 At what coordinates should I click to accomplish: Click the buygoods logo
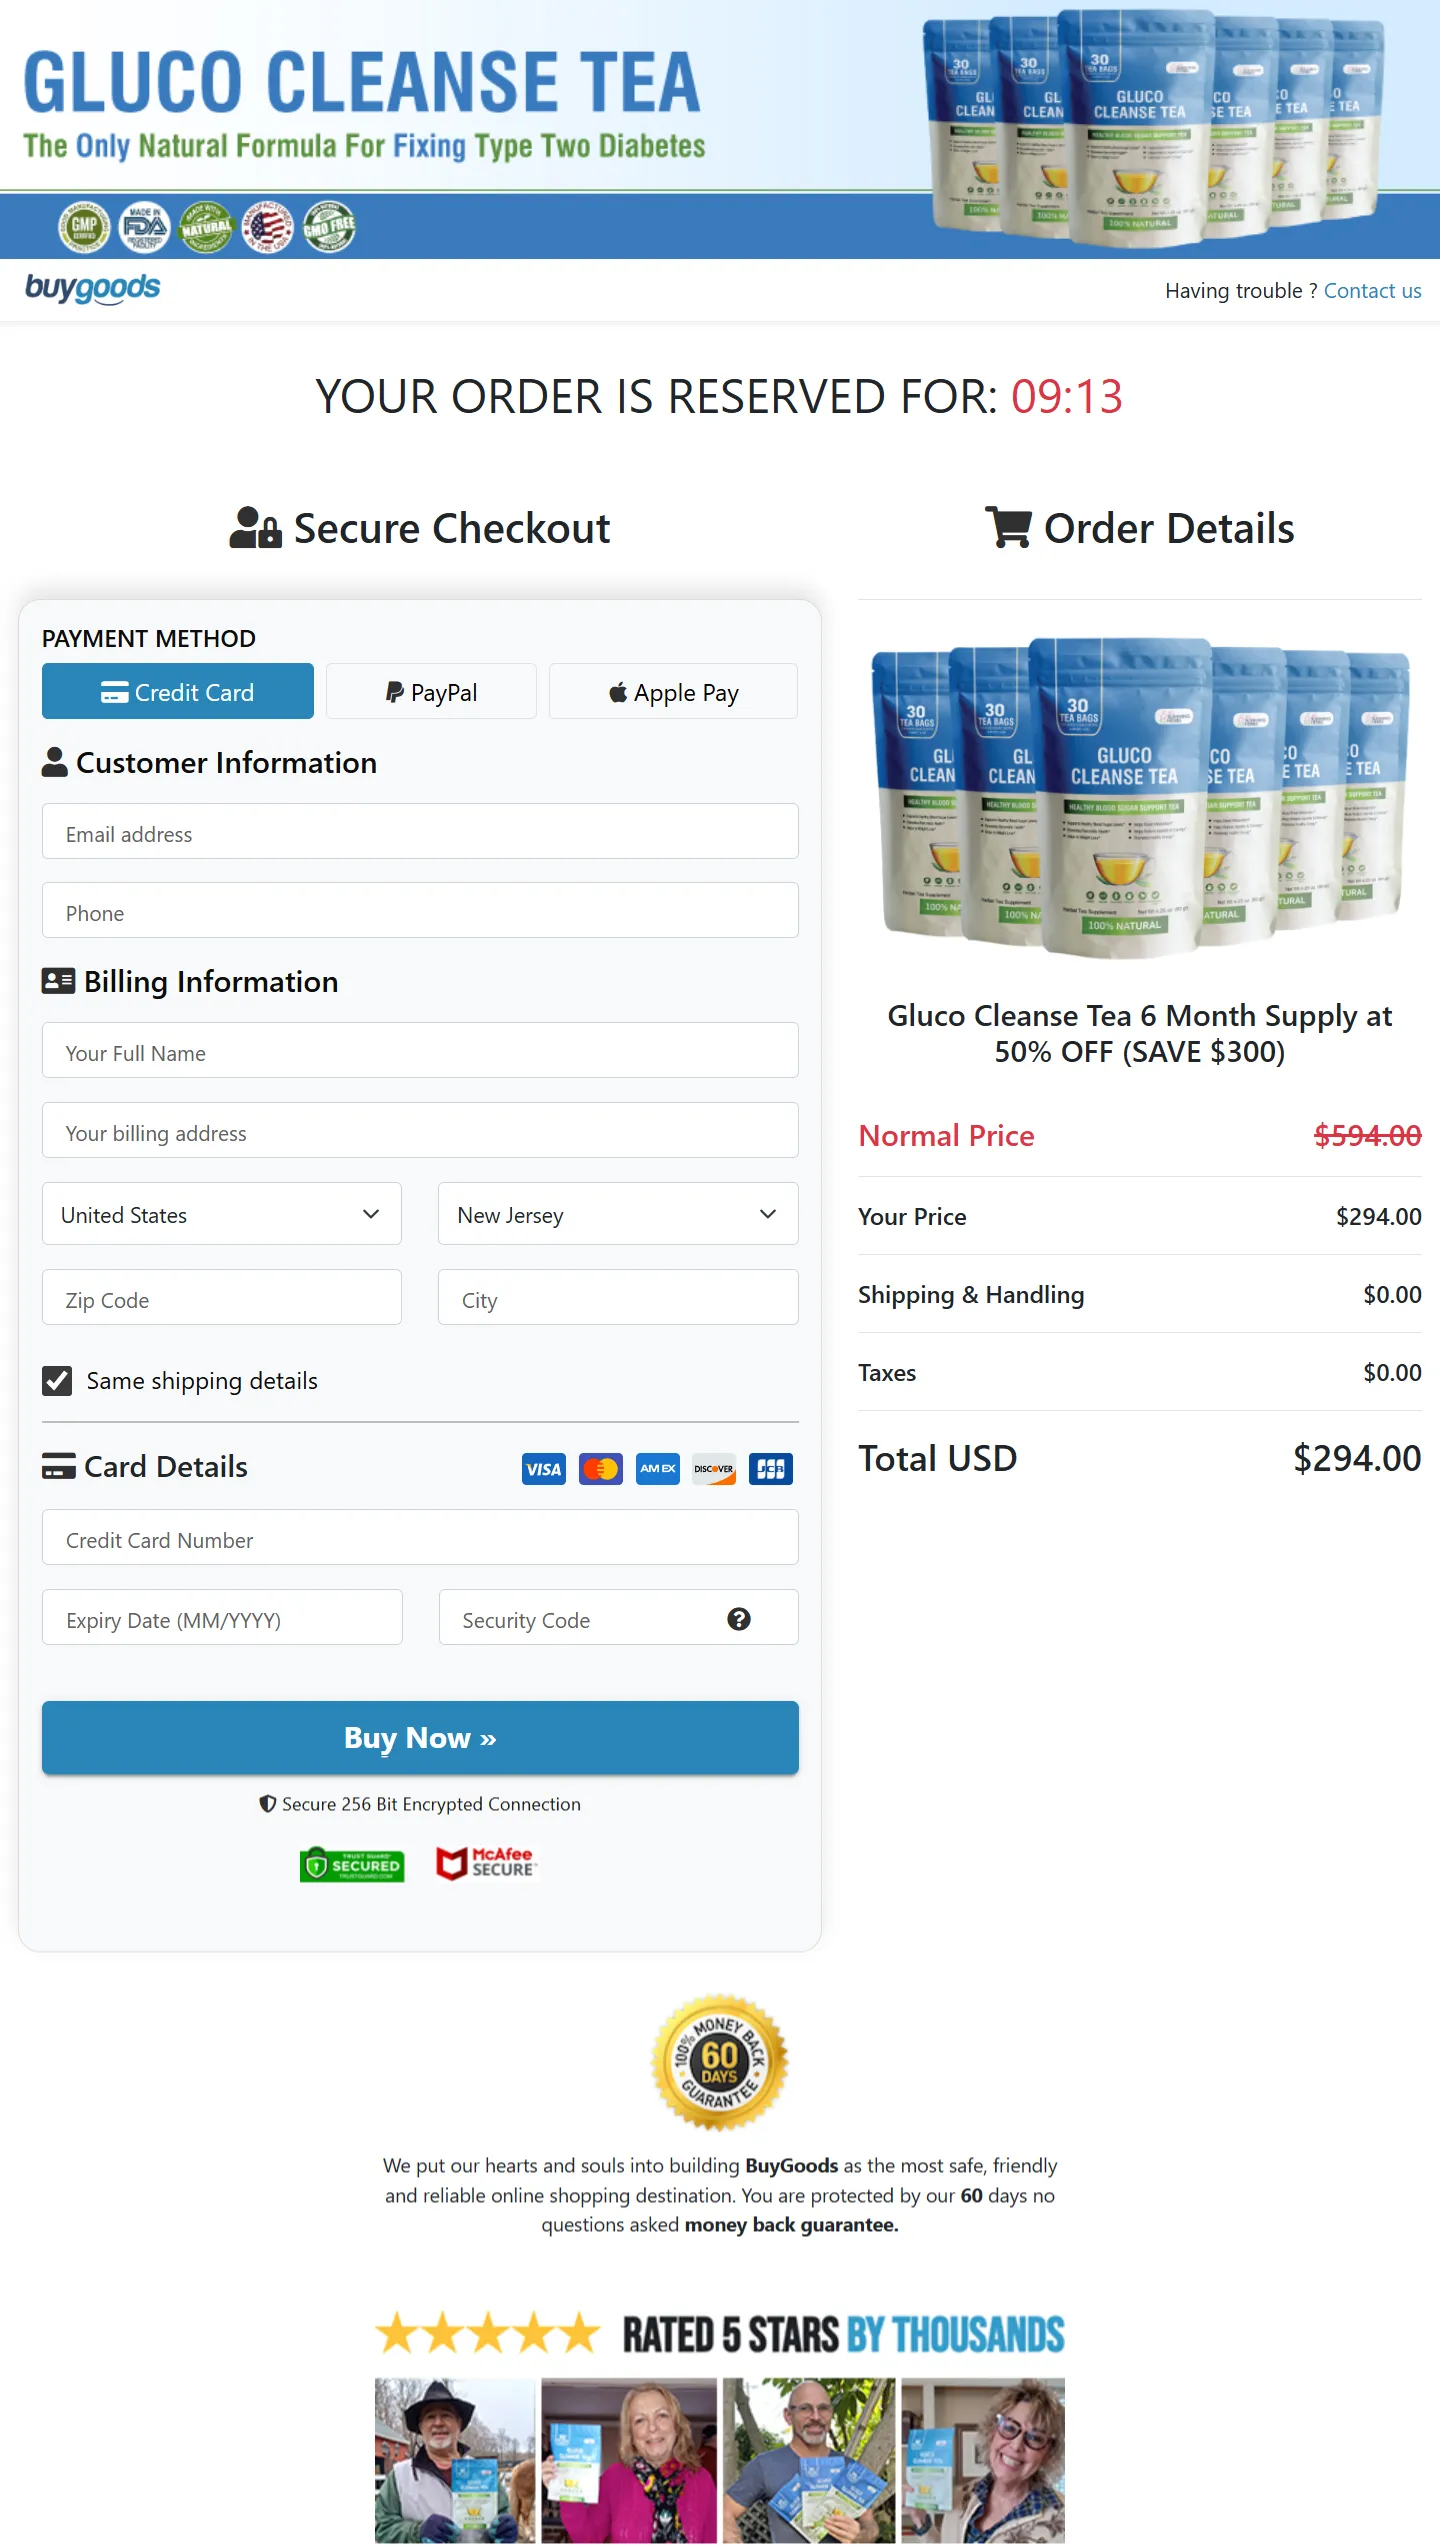(x=93, y=288)
